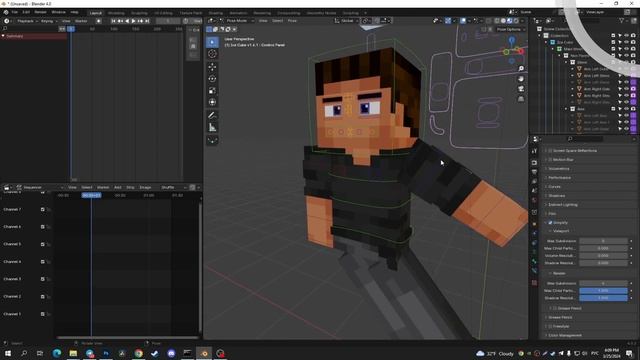The height and width of the screenshot is (360, 640).
Task: Open the World properties tab icon
Action: click(534, 200)
